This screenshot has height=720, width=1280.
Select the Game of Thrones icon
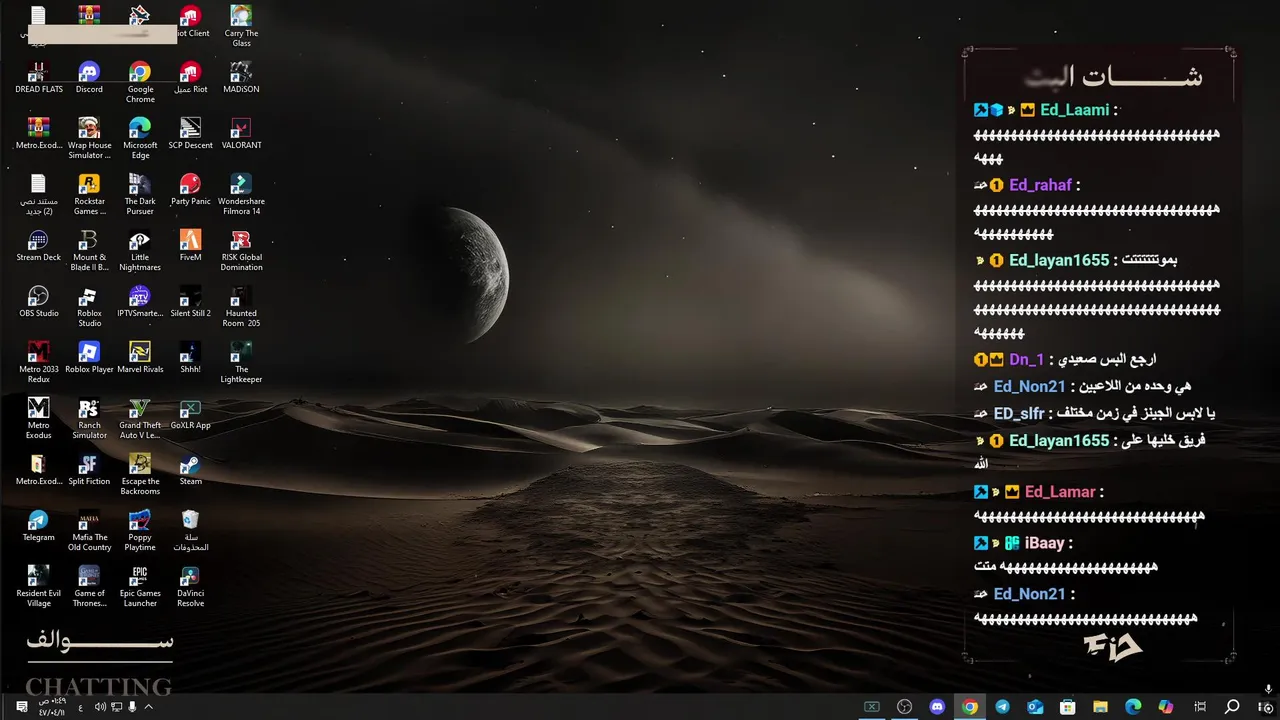[89, 586]
